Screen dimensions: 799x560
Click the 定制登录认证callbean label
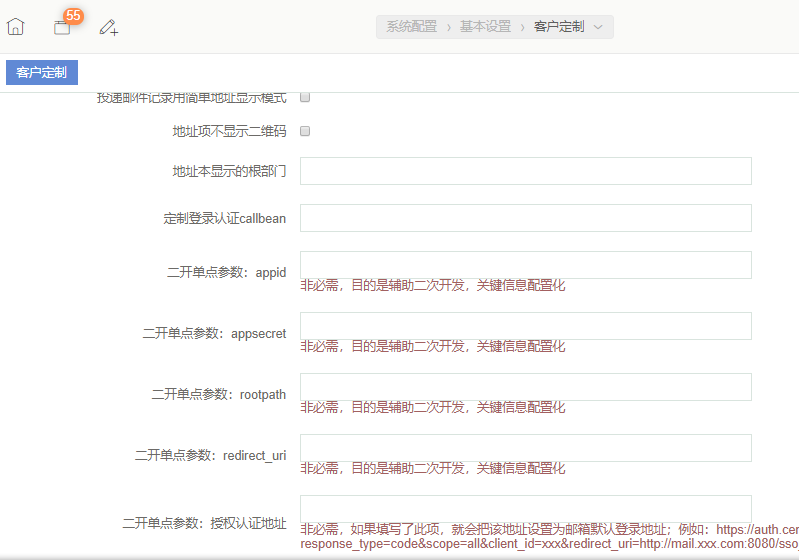(224, 218)
